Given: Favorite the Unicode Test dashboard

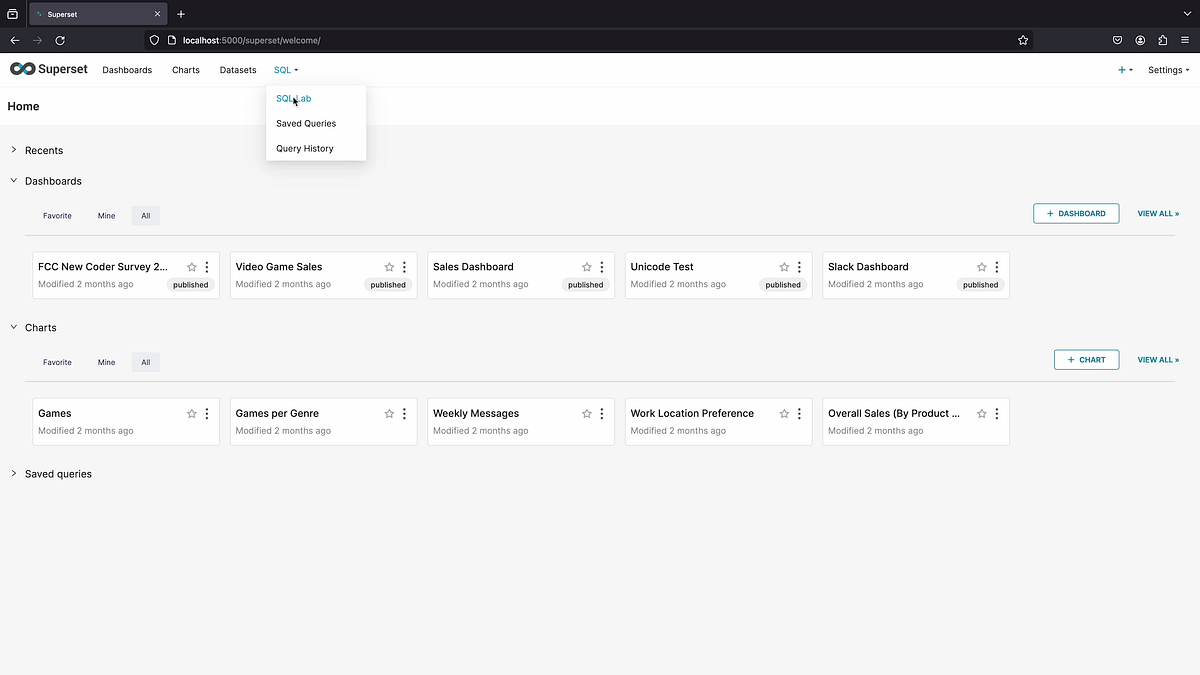Looking at the screenshot, I should pos(784,267).
